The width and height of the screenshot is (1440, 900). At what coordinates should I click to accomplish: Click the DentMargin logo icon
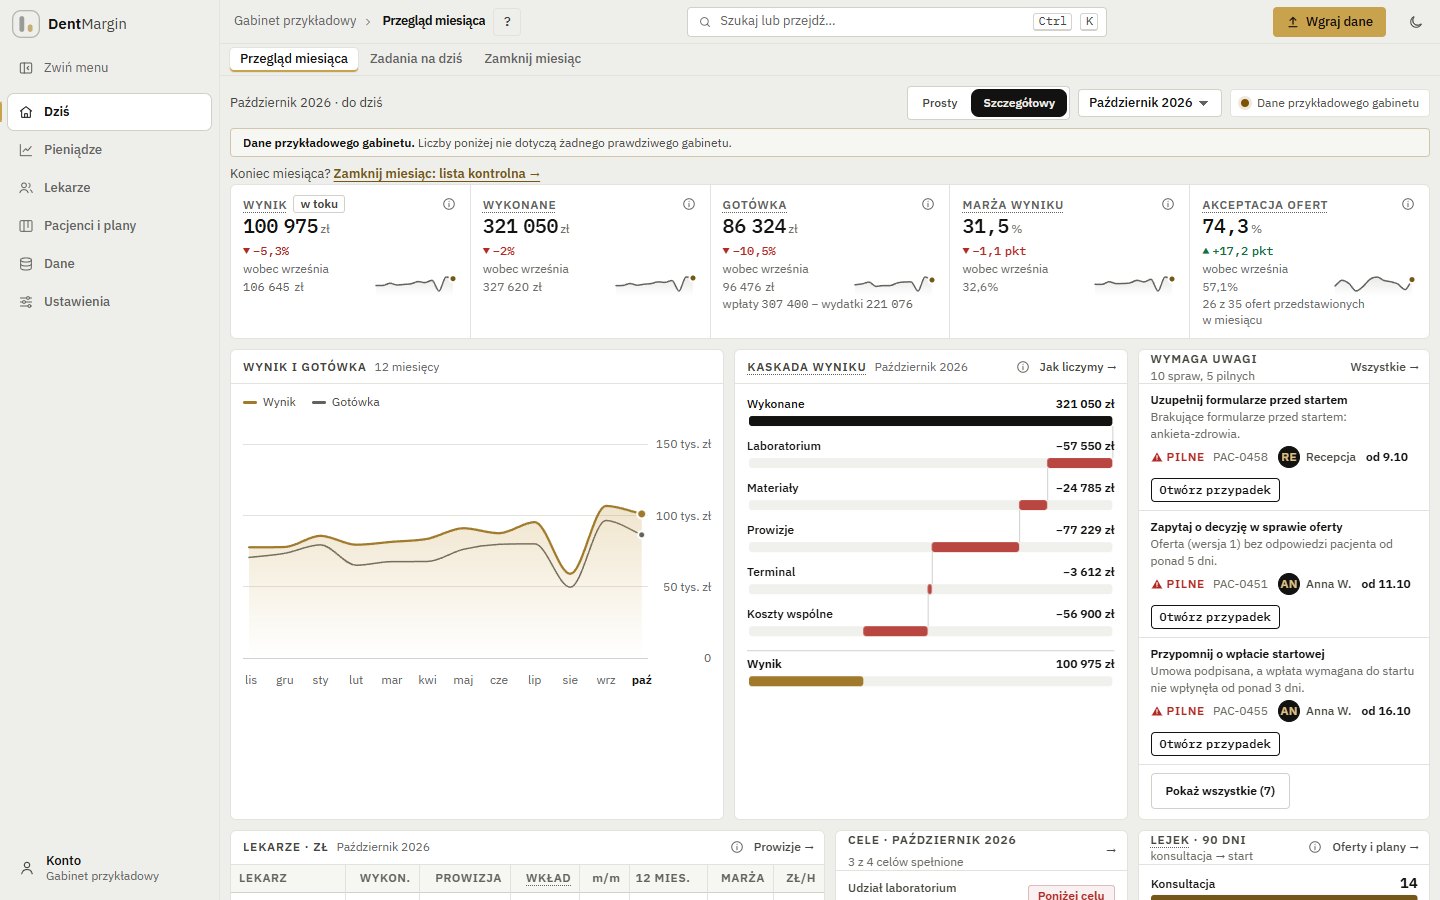click(26, 24)
